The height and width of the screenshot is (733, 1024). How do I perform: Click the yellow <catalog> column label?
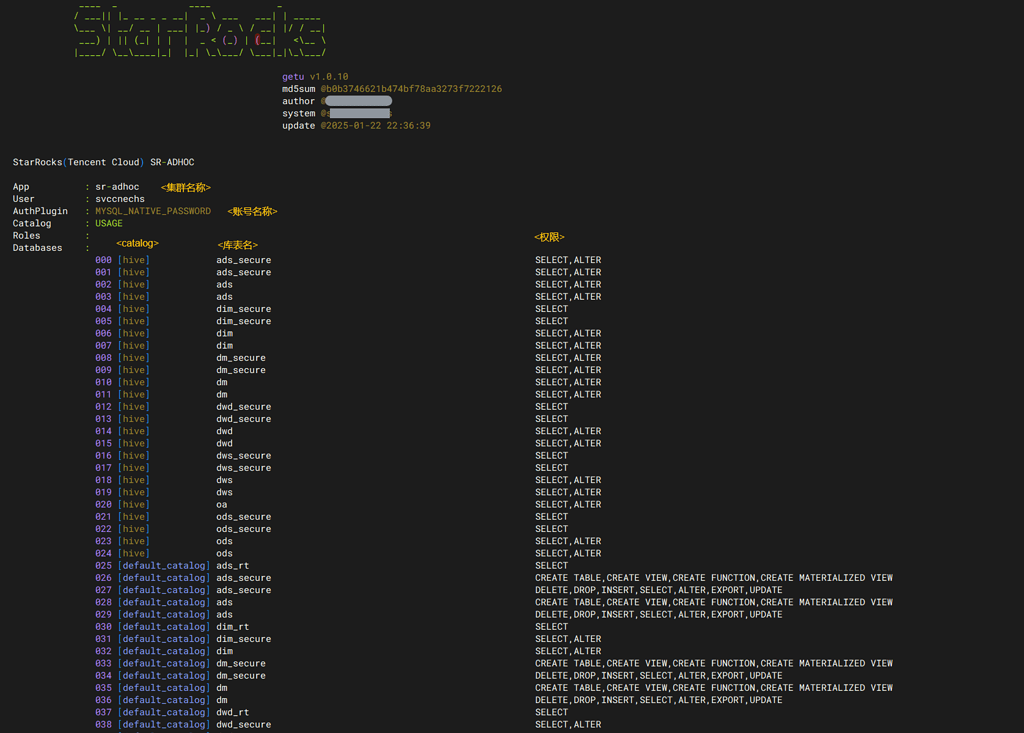[x=137, y=243]
